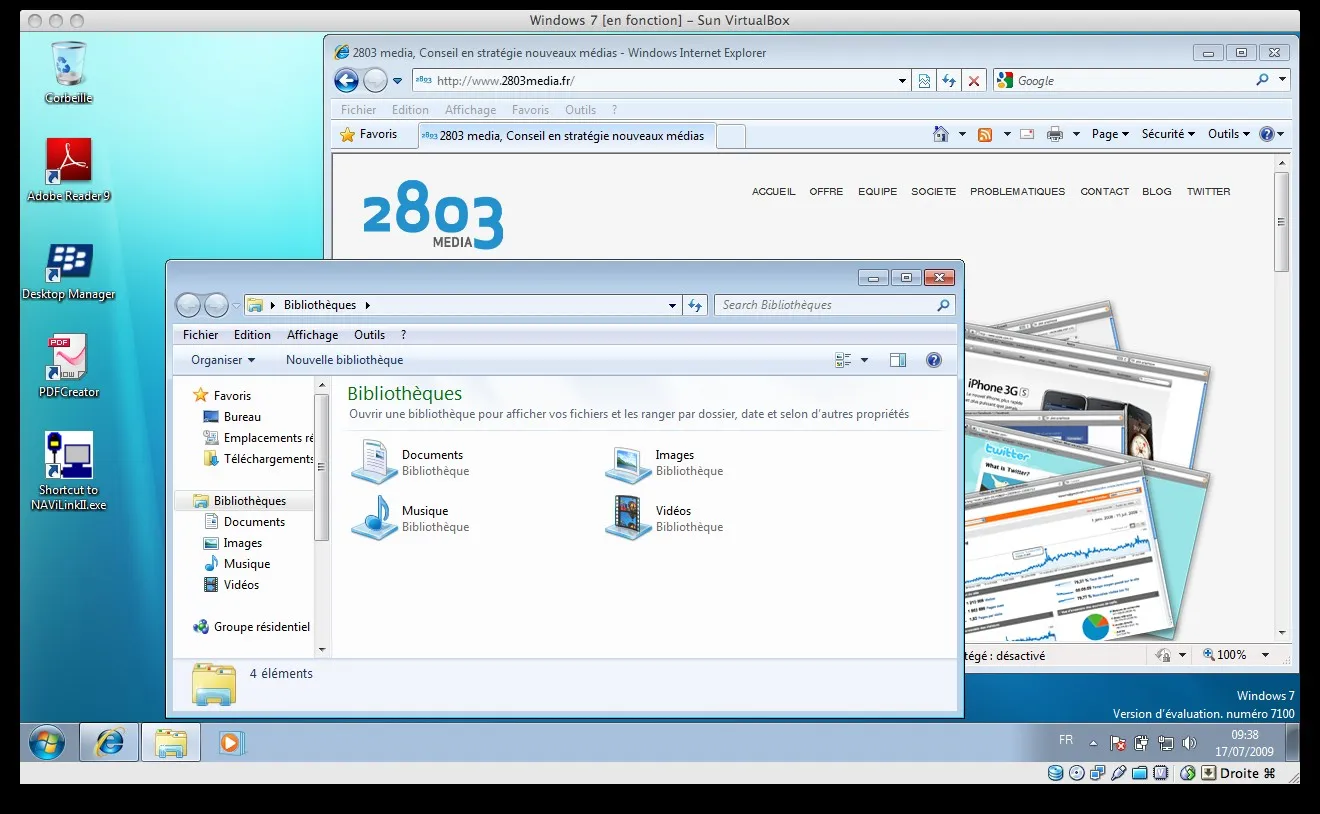Open the Fichier menu in Explorer window
This screenshot has height=814, width=1320.
coord(201,335)
